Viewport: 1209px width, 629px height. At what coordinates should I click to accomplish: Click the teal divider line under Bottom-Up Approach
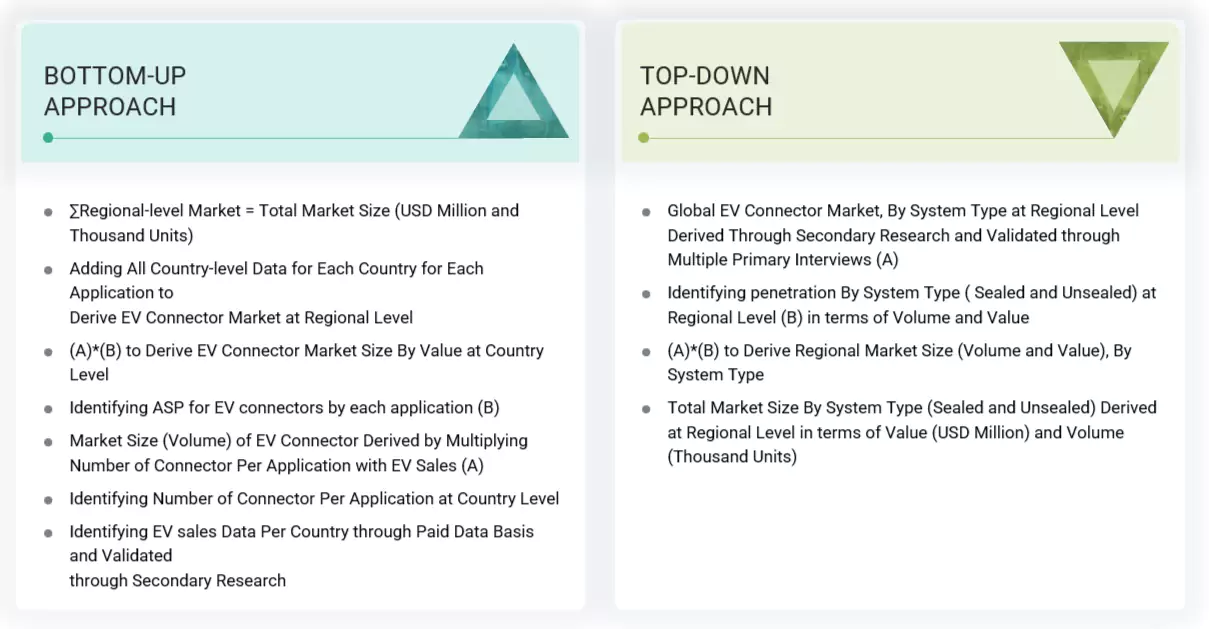coord(300,137)
